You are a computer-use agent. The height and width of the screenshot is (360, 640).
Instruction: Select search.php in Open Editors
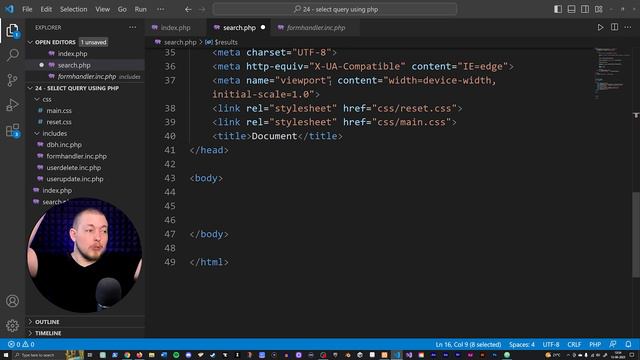(74, 65)
